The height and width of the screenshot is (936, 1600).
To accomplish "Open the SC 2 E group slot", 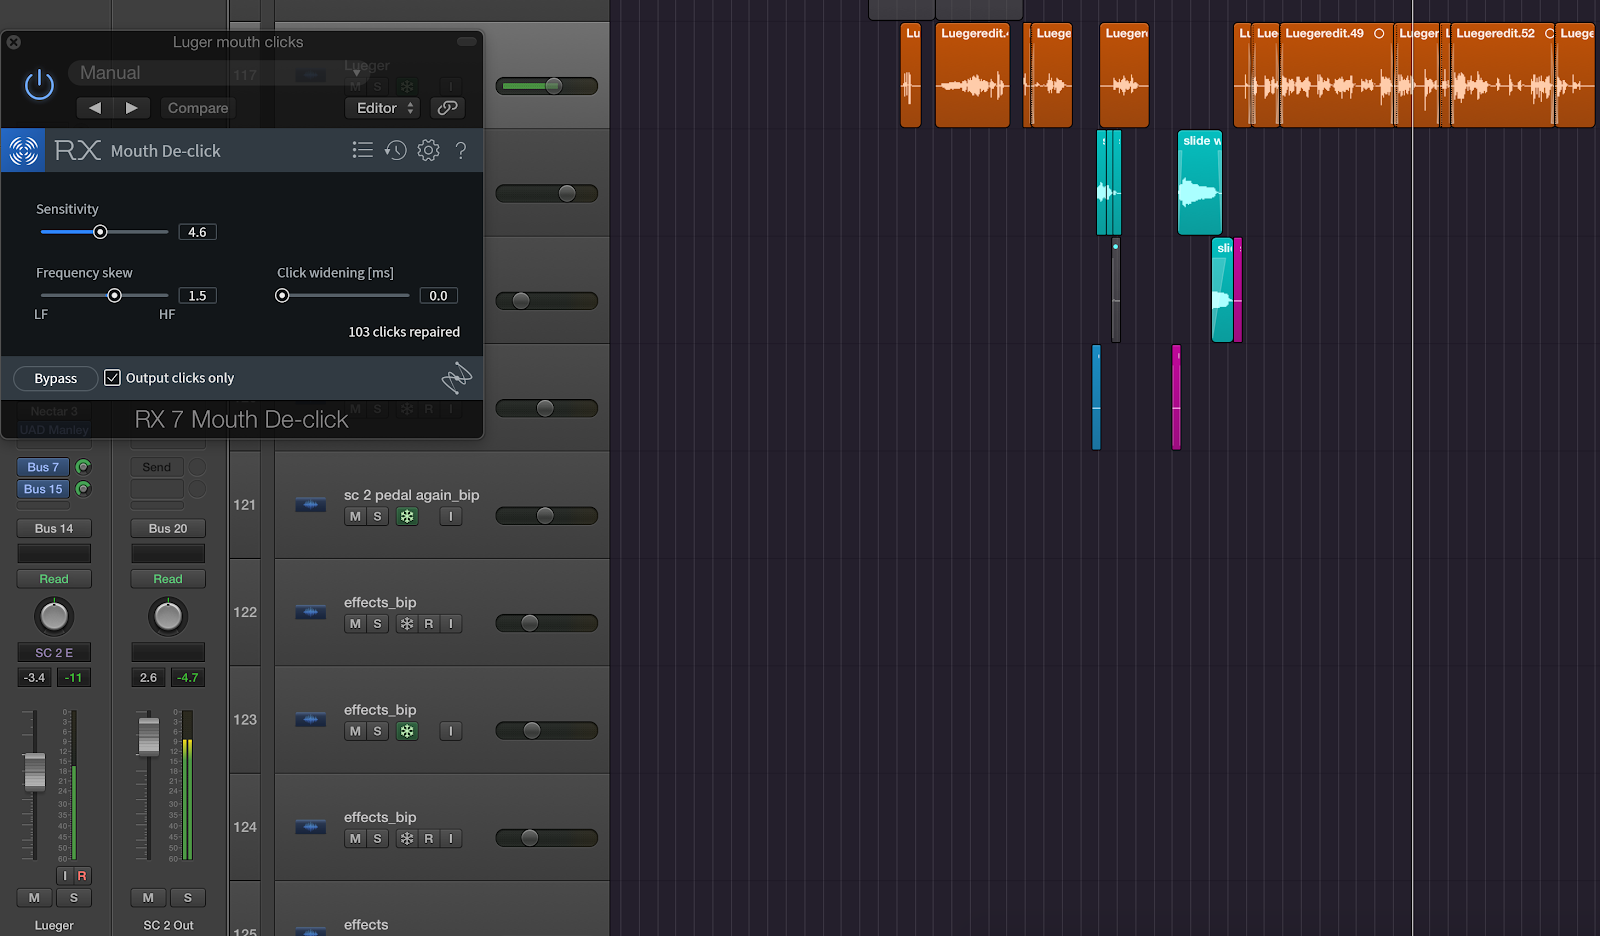I will [54, 652].
